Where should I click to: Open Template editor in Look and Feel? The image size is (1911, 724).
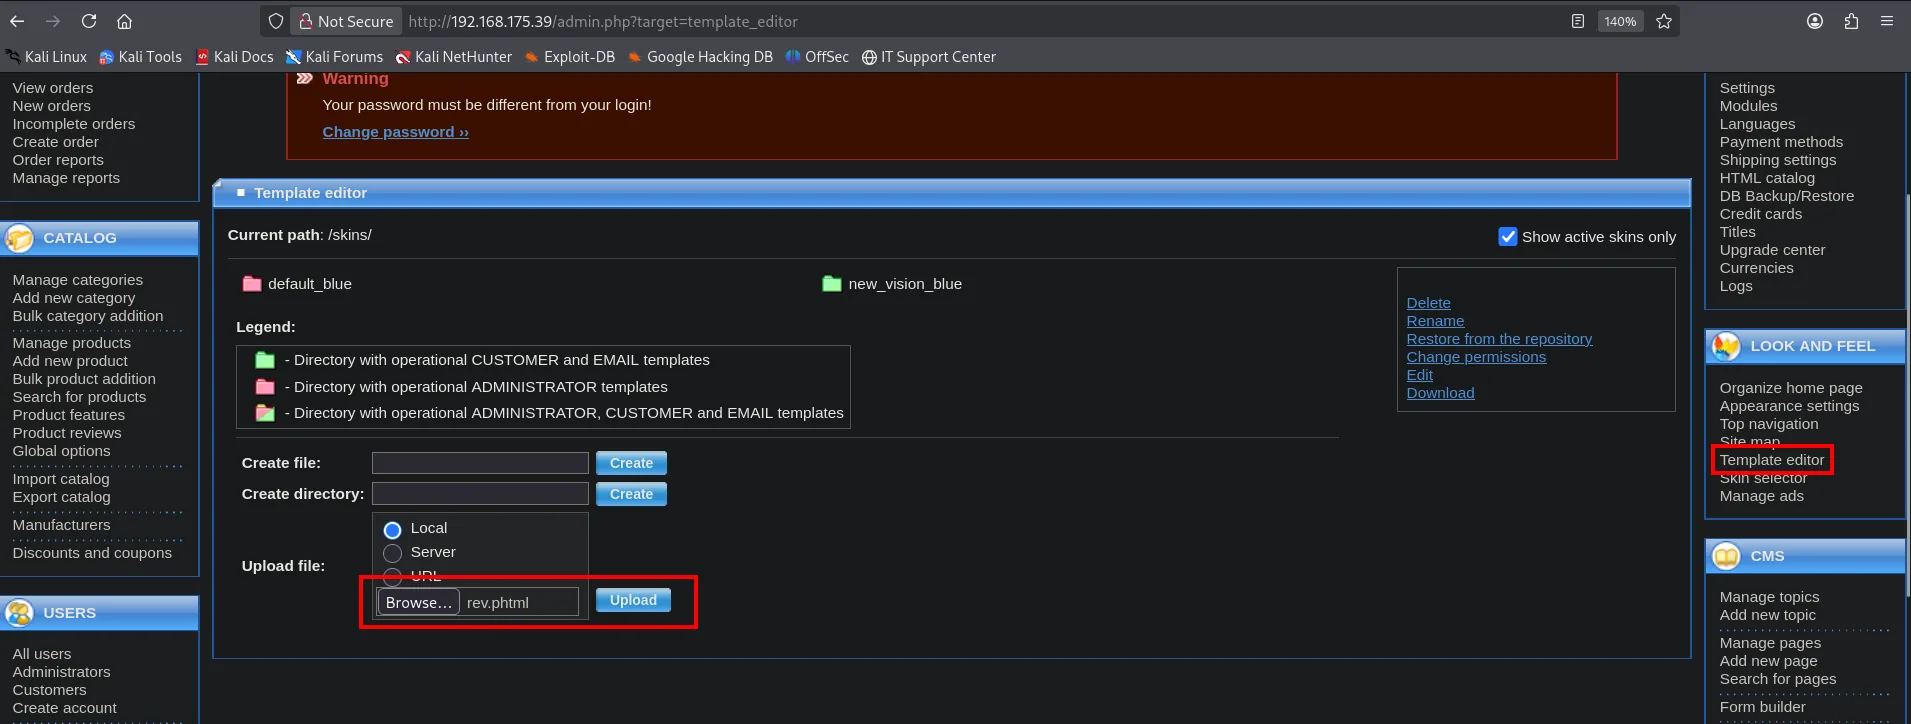point(1771,460)
